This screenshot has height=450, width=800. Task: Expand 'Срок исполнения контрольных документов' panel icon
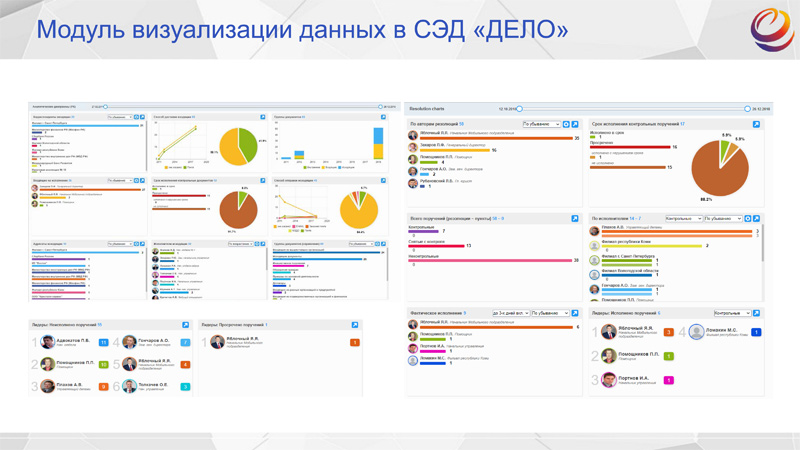pos(263,180)
